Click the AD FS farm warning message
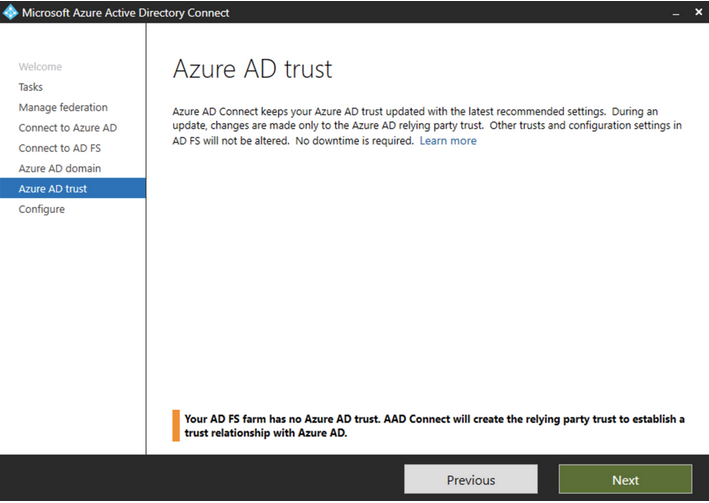 (x=434, y=426)
